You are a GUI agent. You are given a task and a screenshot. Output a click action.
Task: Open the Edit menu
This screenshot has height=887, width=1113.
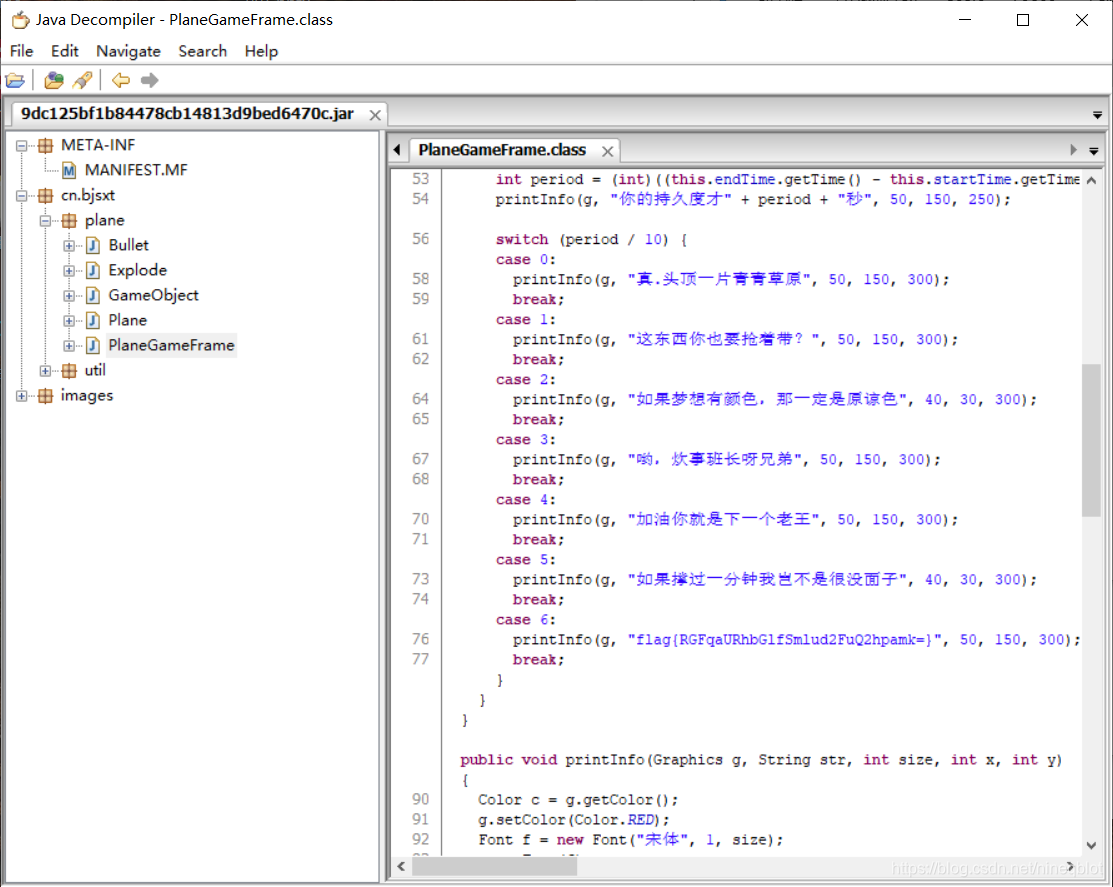click(x=65, y=51)
